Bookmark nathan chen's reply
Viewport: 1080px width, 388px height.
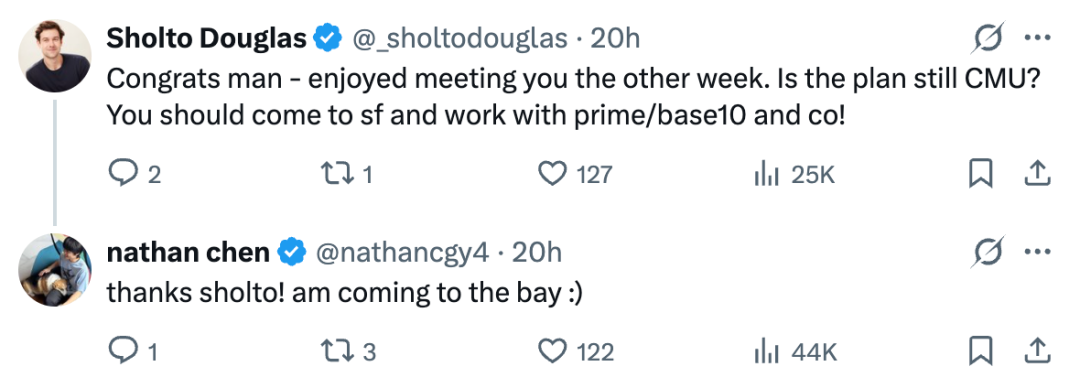click(980, 352)
